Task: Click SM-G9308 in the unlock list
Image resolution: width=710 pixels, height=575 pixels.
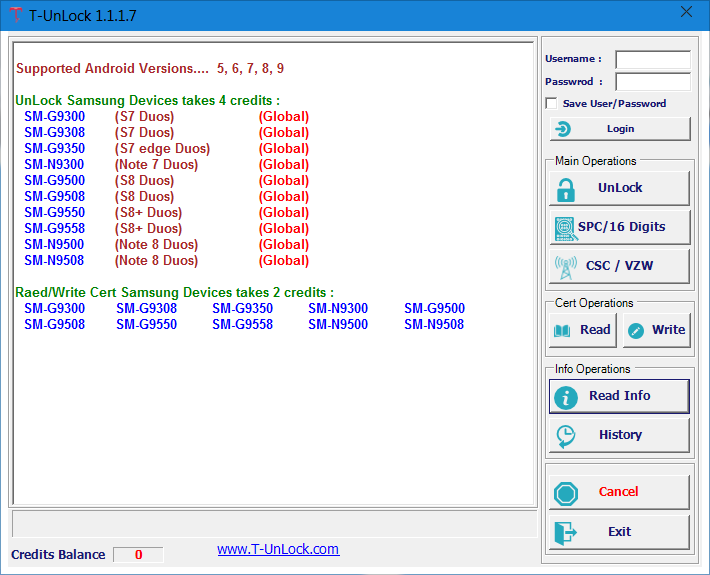Action: pyautogui.click(x=54, y=132)
